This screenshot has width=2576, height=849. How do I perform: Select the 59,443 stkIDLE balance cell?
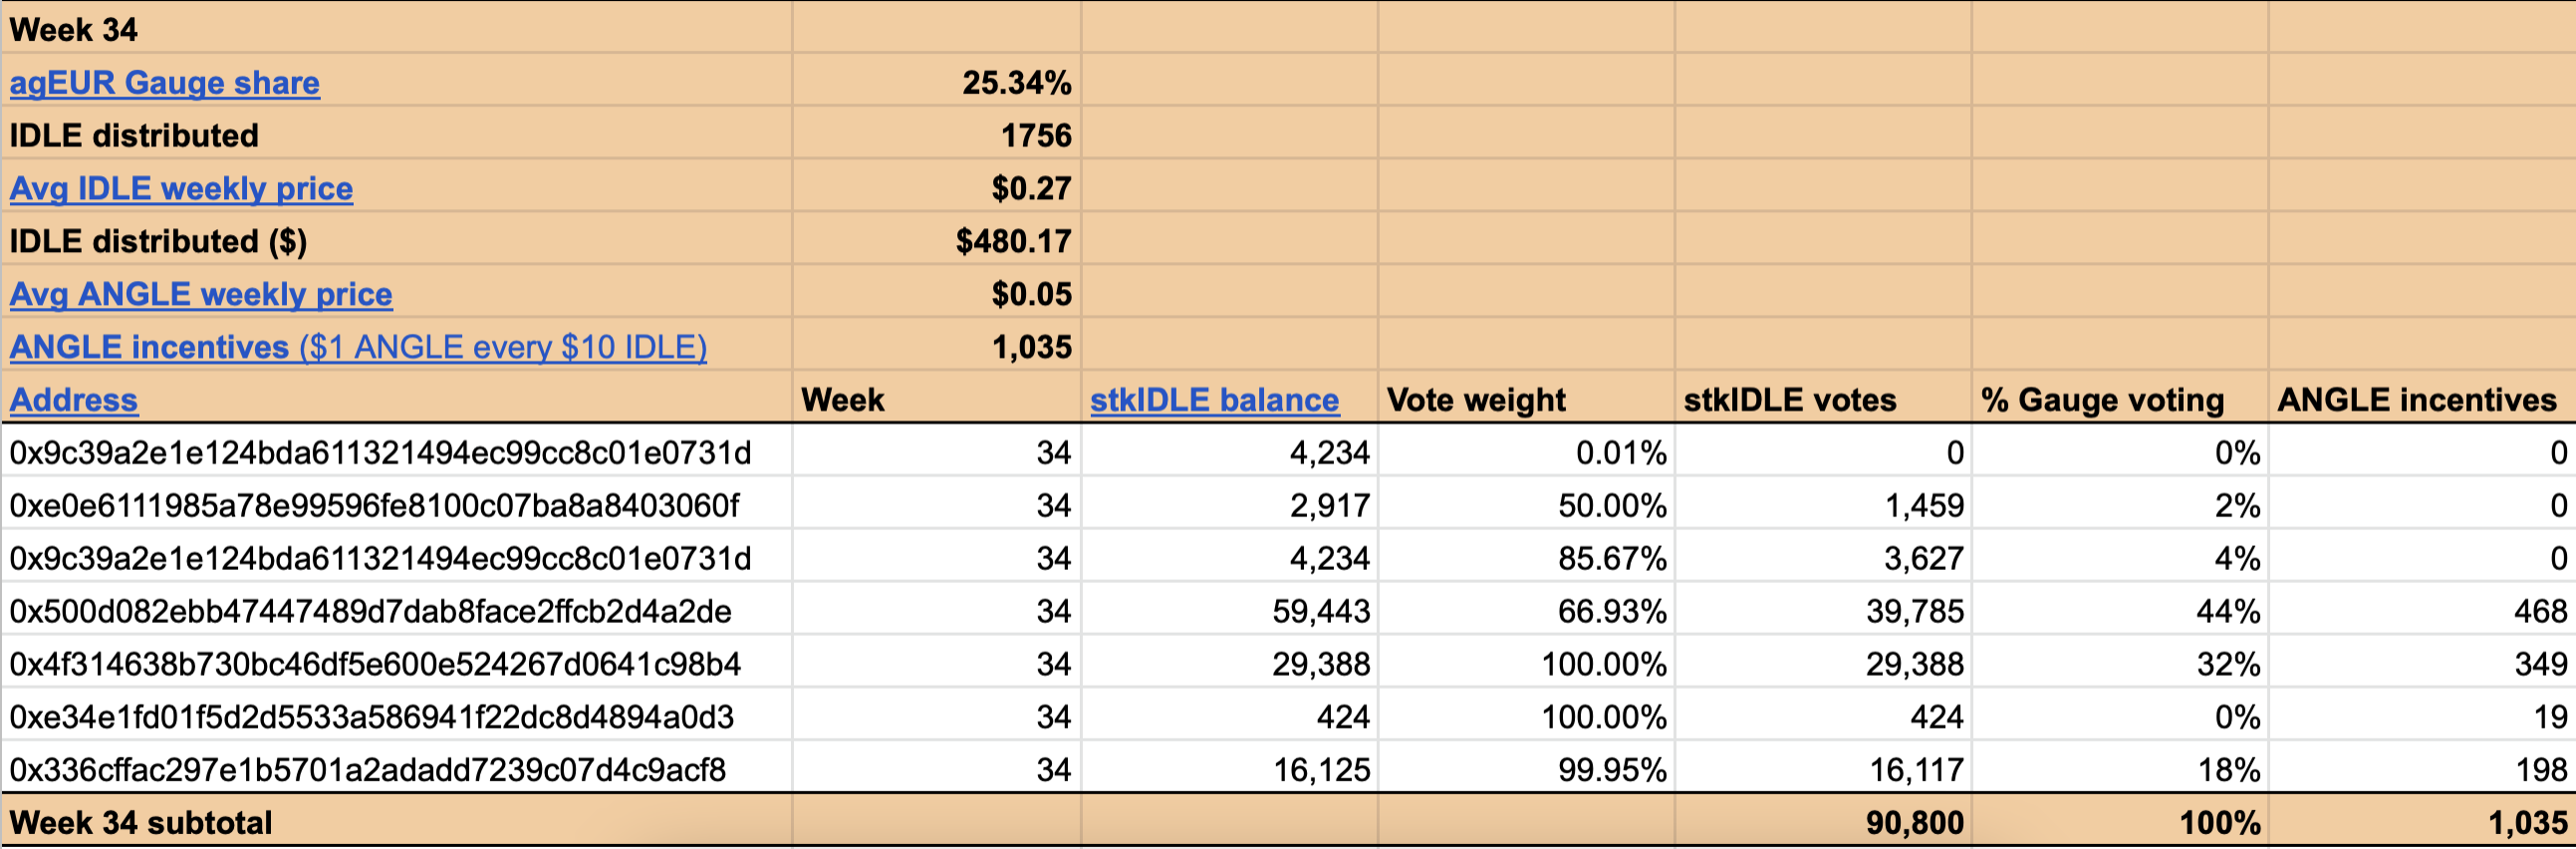pyautogui.click(x=1230, y=611)
